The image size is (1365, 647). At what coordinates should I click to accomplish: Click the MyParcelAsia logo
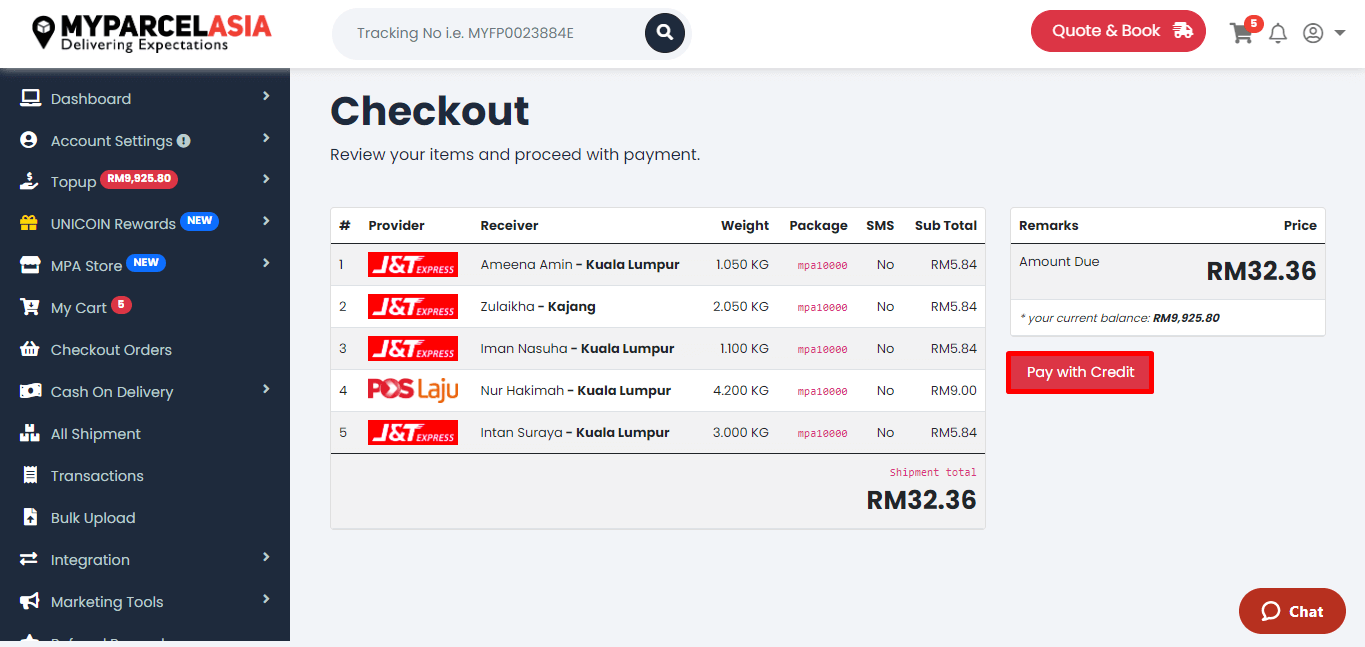(x=151, y=32)
